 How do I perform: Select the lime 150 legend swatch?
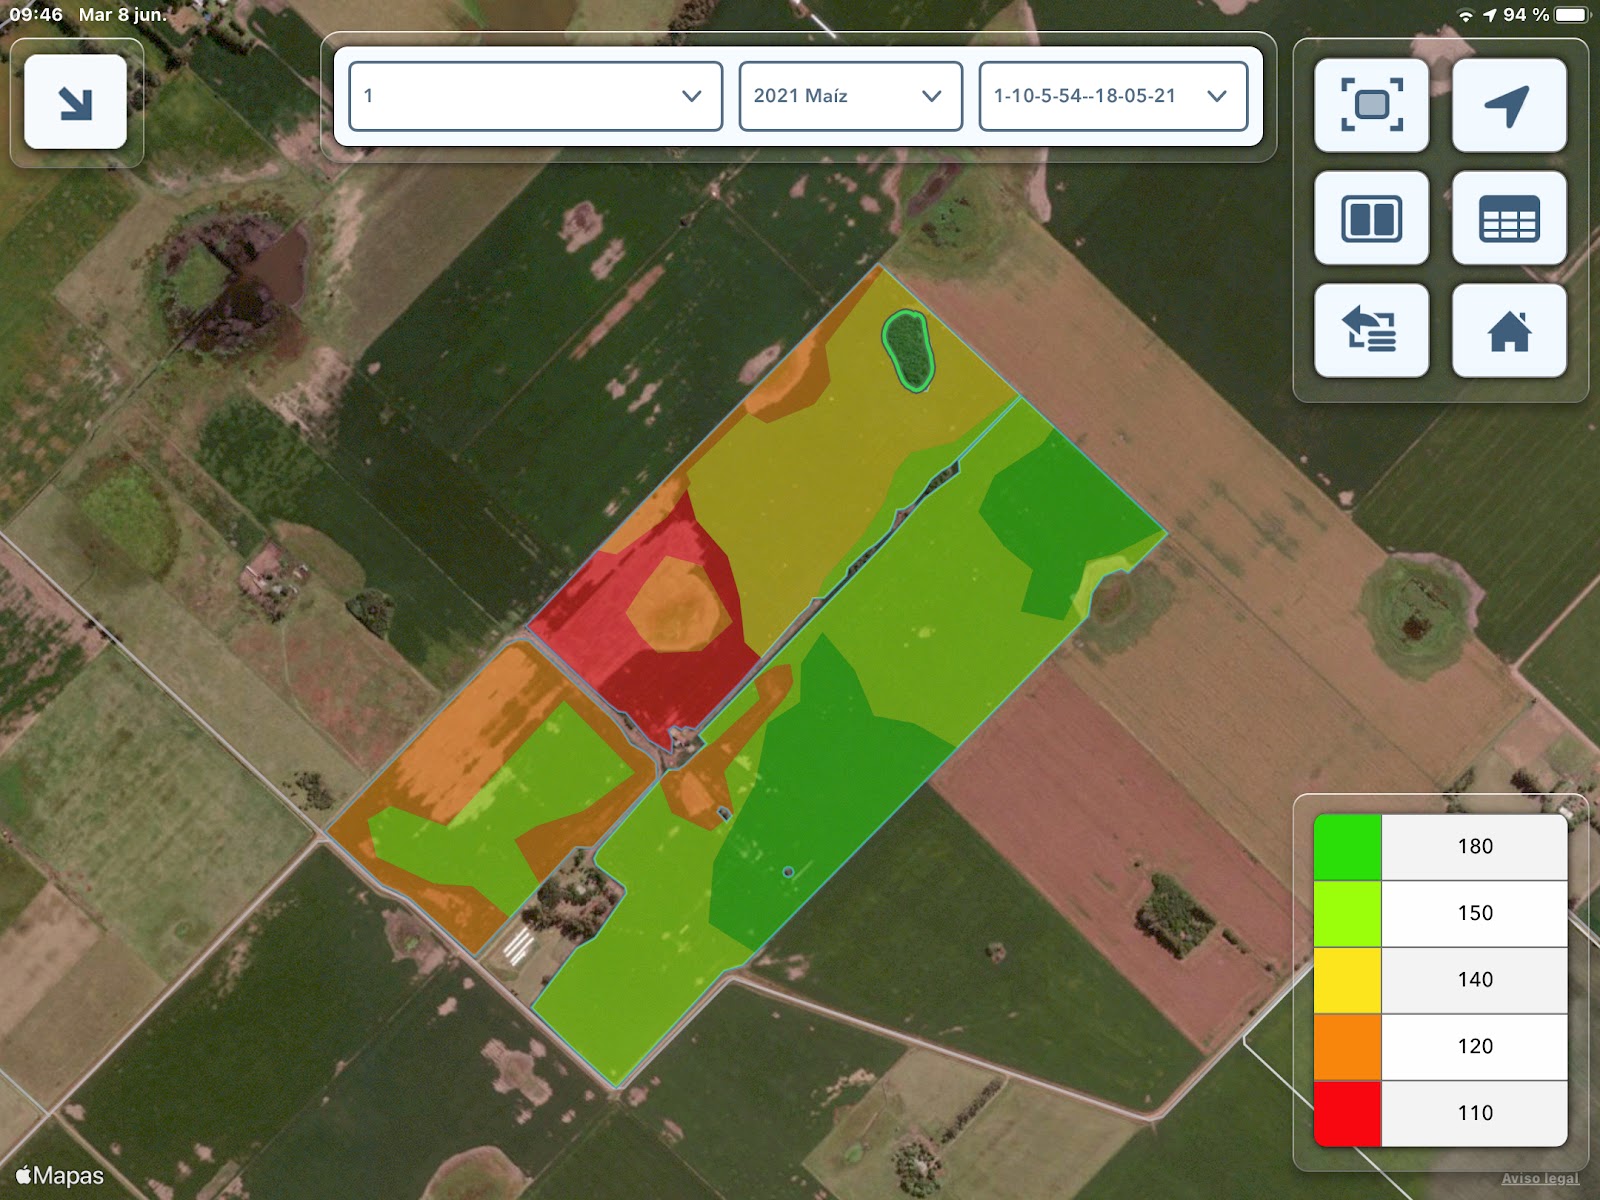(x=1347, y=914)
